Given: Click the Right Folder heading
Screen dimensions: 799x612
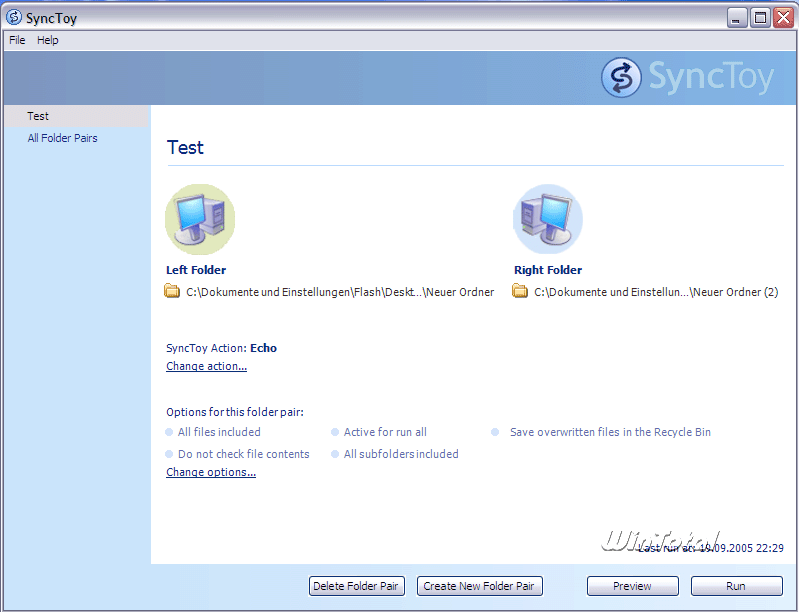Looking at the screenshot, I should [x=548, y=270].
